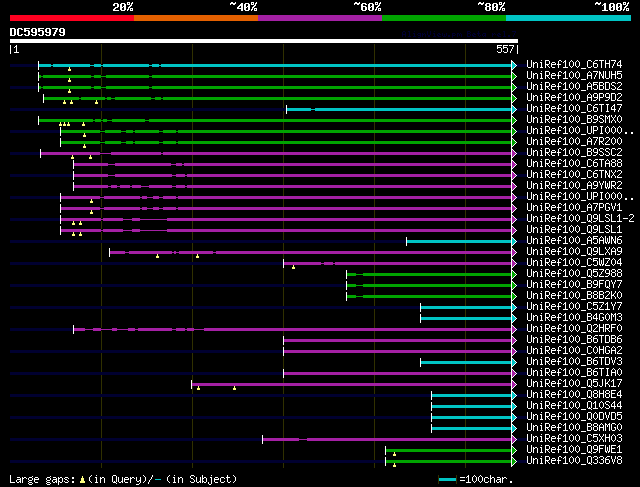Select subject UniRef100_A9P9D2
The height and width of the screenshot is (487, 640).
pos(574,98)
